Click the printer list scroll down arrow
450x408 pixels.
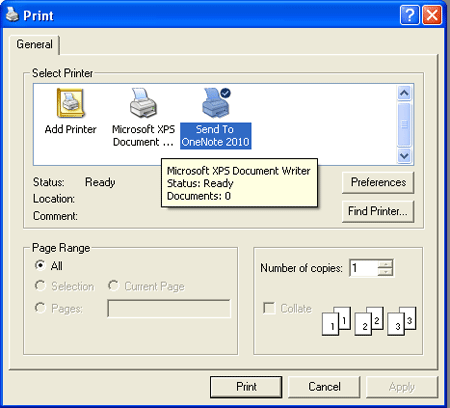pyautogui.click(x=404, y=156)
